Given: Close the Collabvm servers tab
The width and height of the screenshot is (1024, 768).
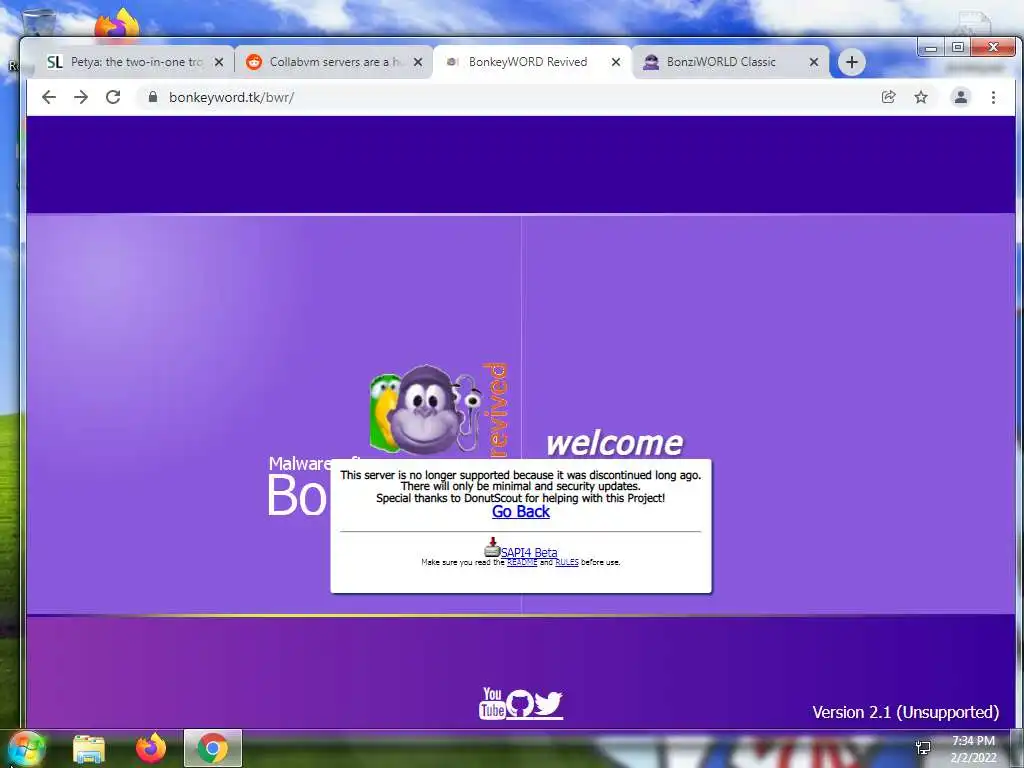Looking at the screenshot, I should (418, 62).
